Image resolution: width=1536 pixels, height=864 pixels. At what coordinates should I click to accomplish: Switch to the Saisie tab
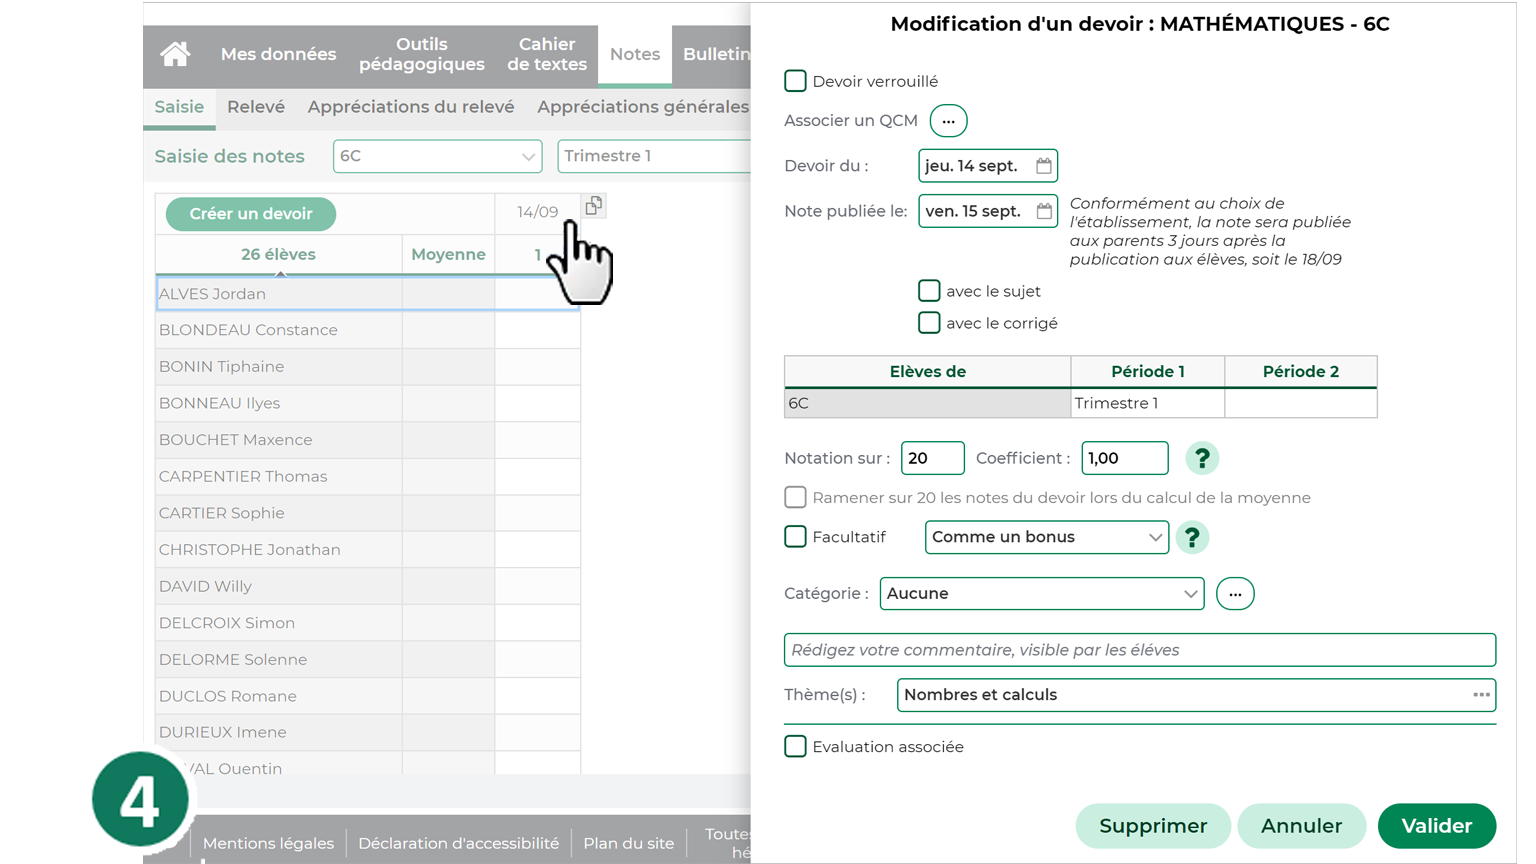tap(179, 107)
